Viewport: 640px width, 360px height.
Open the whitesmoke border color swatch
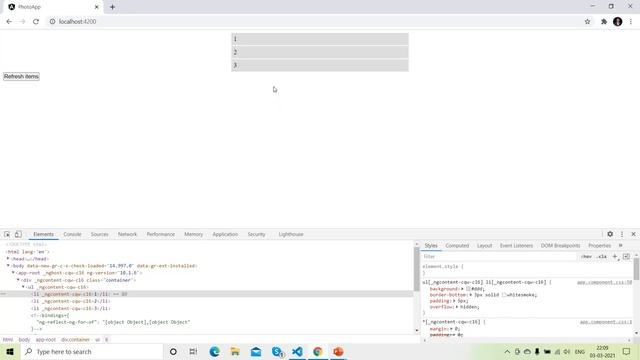504,295
